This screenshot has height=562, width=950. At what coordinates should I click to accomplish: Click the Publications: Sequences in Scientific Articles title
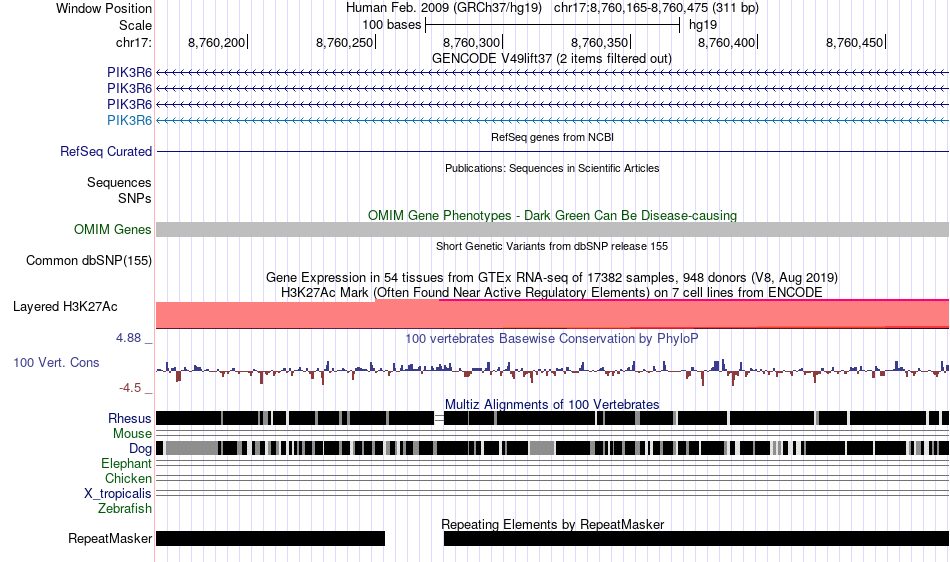pos(552,168)
